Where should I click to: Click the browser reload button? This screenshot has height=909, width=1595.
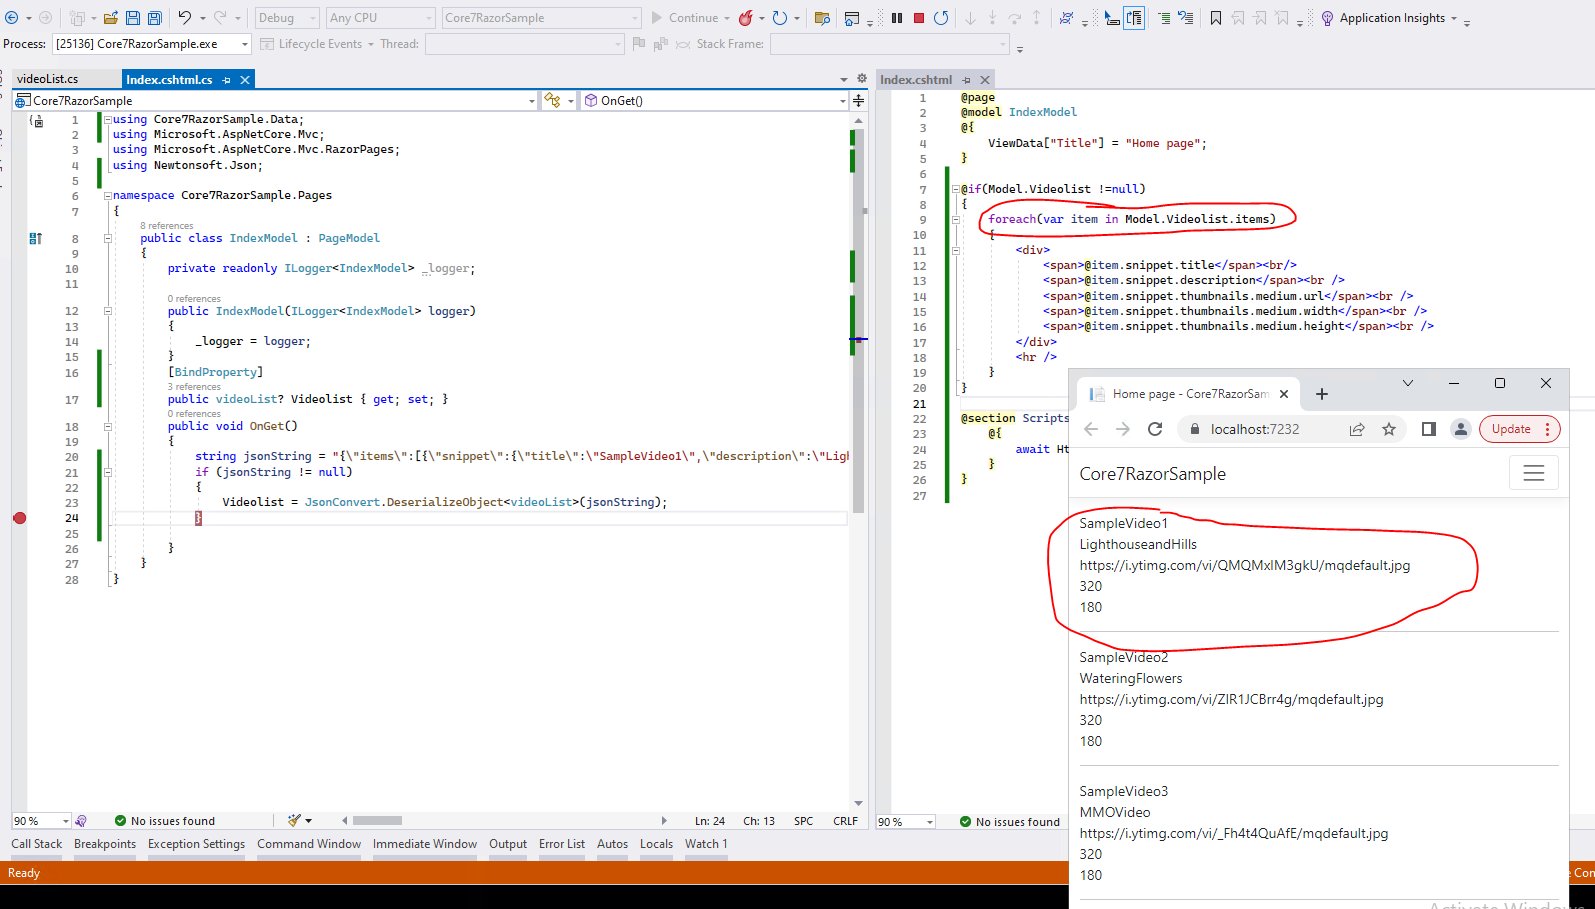[x=1155, y=429]
